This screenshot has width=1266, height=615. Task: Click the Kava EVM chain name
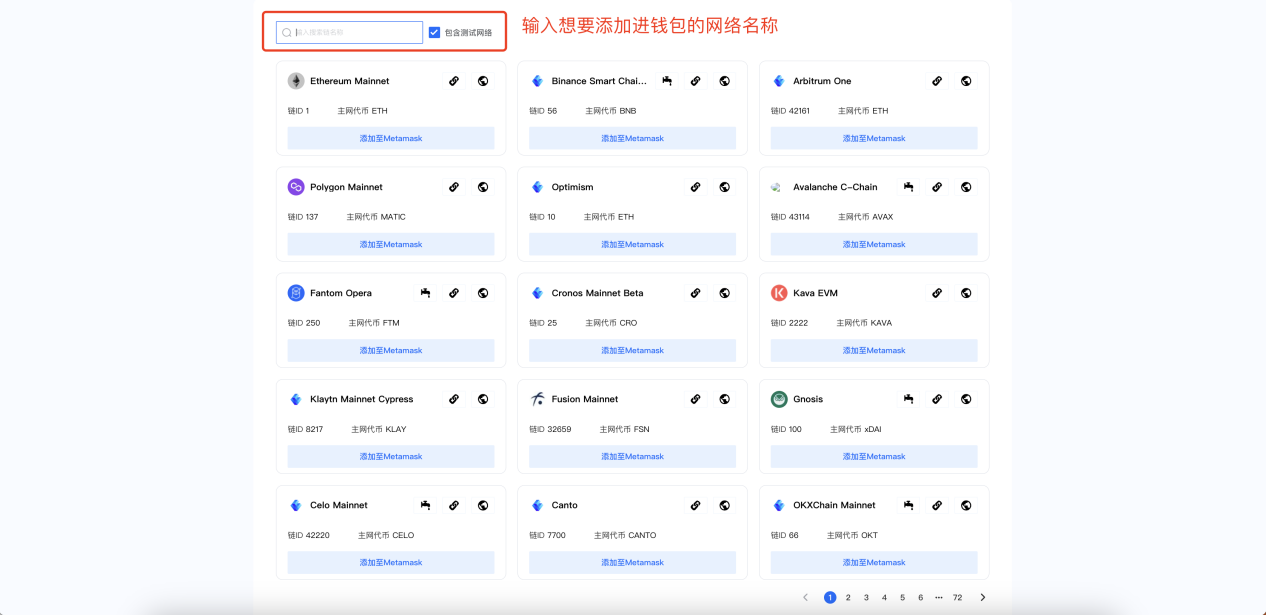[x=818, y=293]
